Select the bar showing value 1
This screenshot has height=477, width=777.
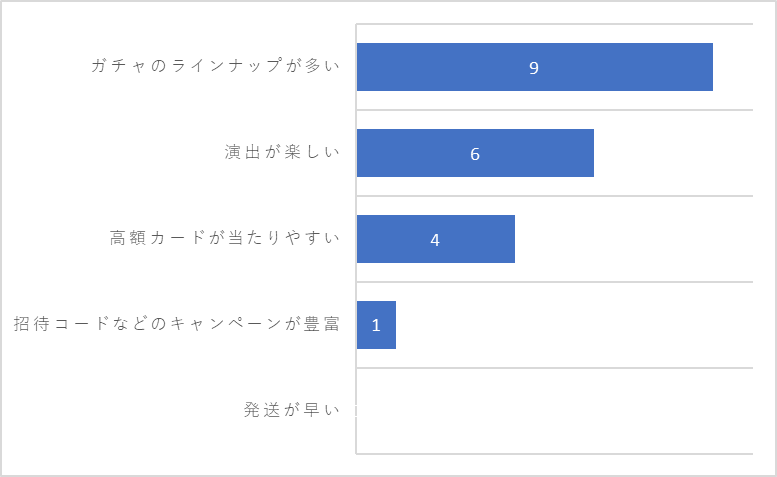point(376,325)
